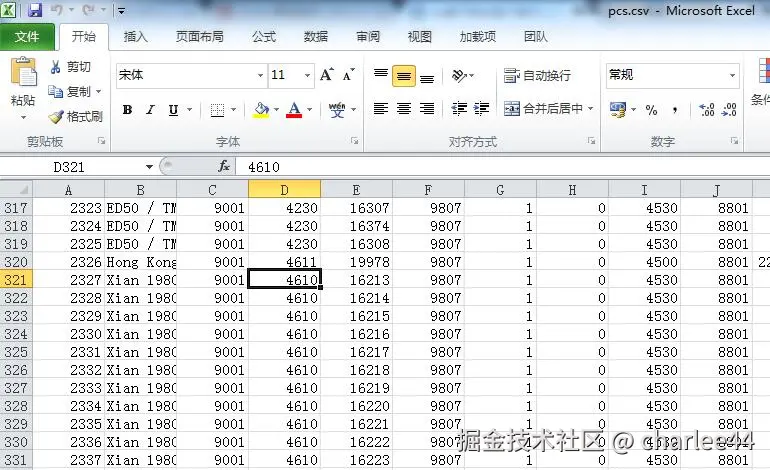Switch to the 页面布局 tab

coord(200,37)
